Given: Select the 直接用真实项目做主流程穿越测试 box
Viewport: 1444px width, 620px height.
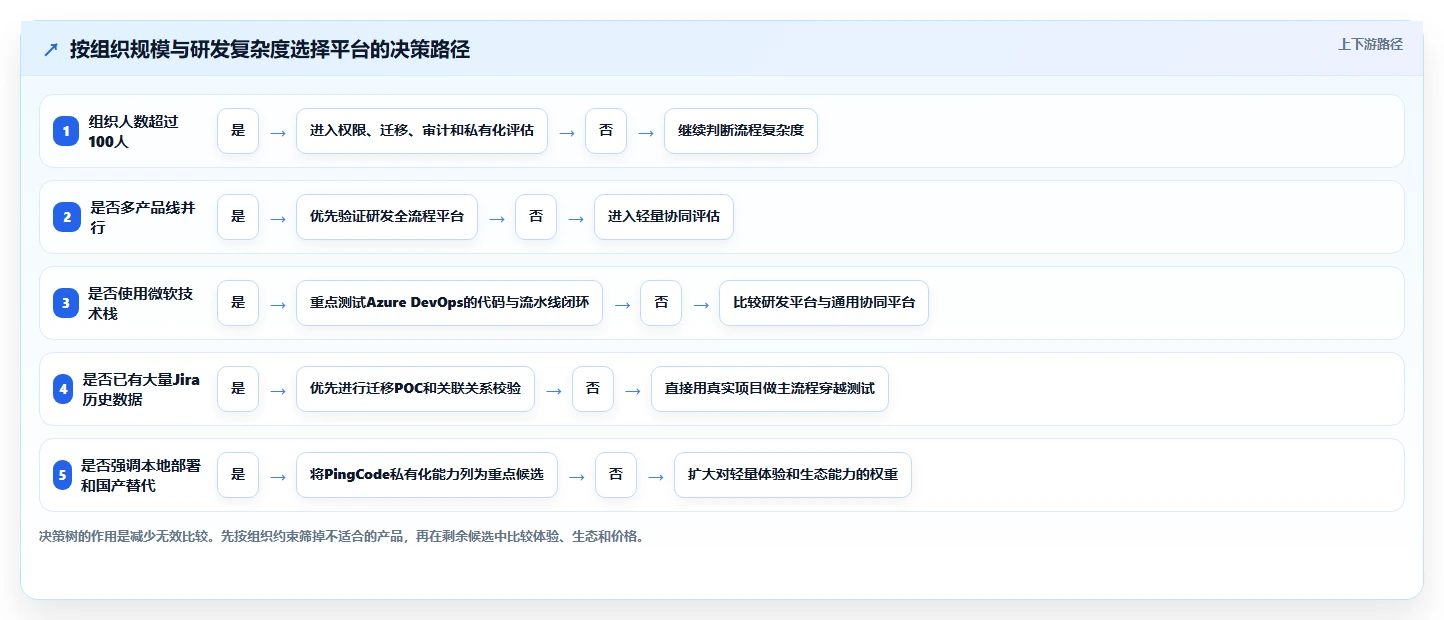Looking at the screenshot, I should click(x=770, y=389).
